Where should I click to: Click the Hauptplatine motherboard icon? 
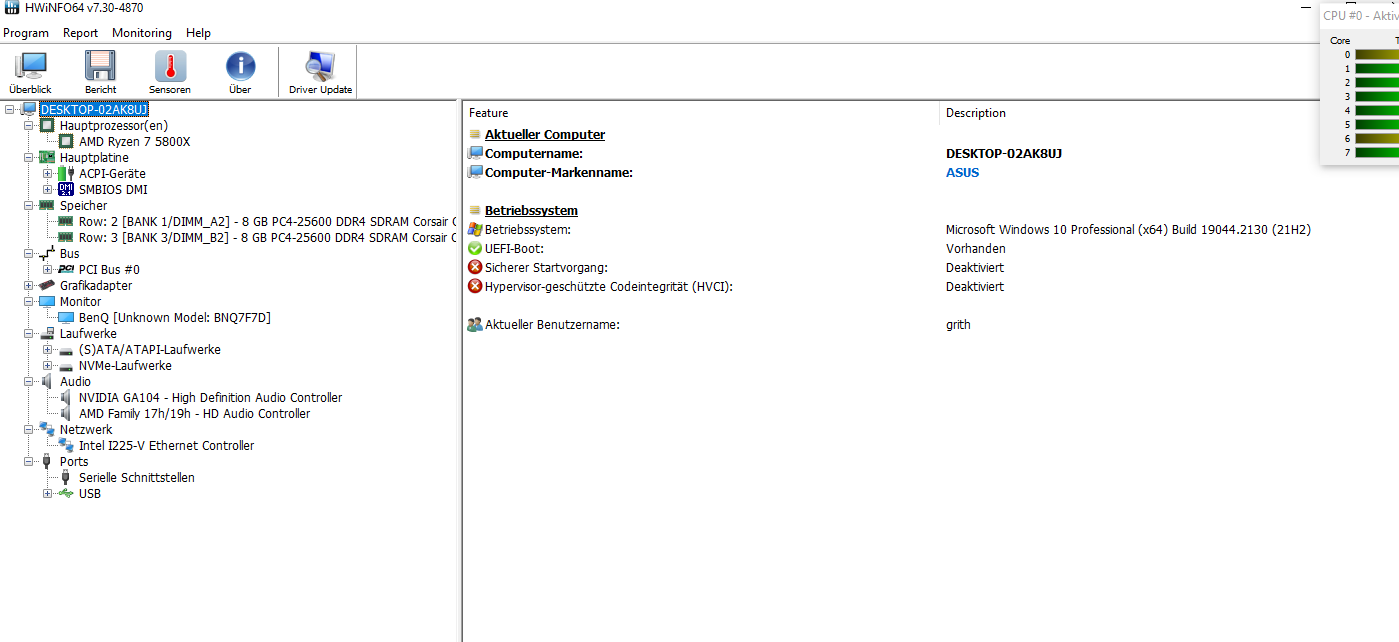pos(47,157)
